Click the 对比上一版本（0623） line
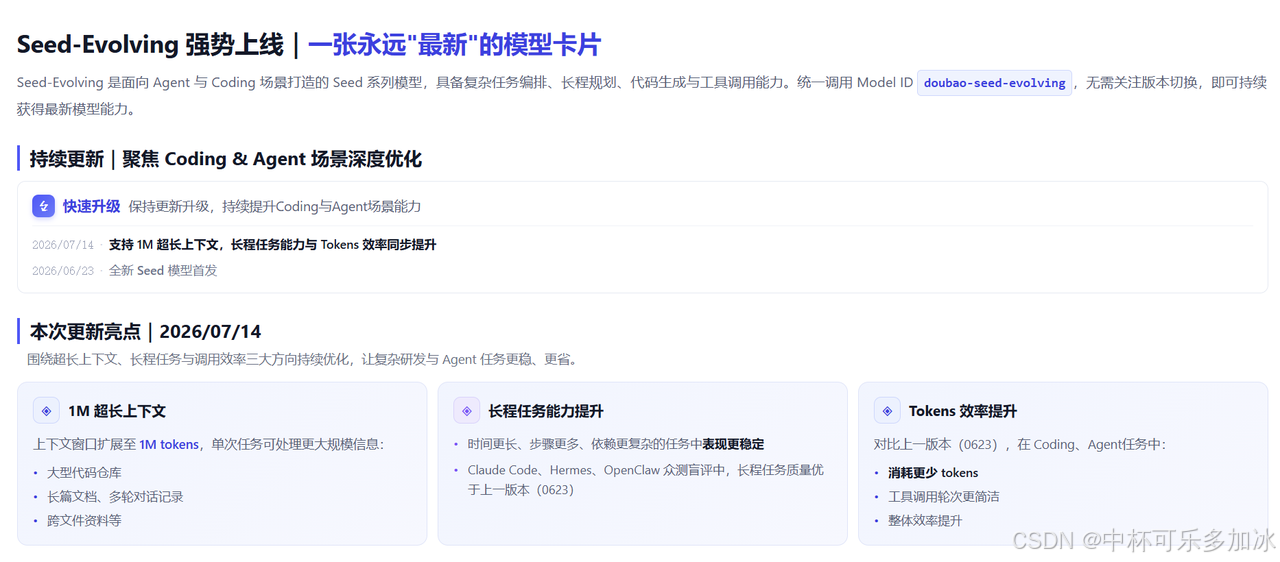The image size is (1280, 562). [1020, 444]
